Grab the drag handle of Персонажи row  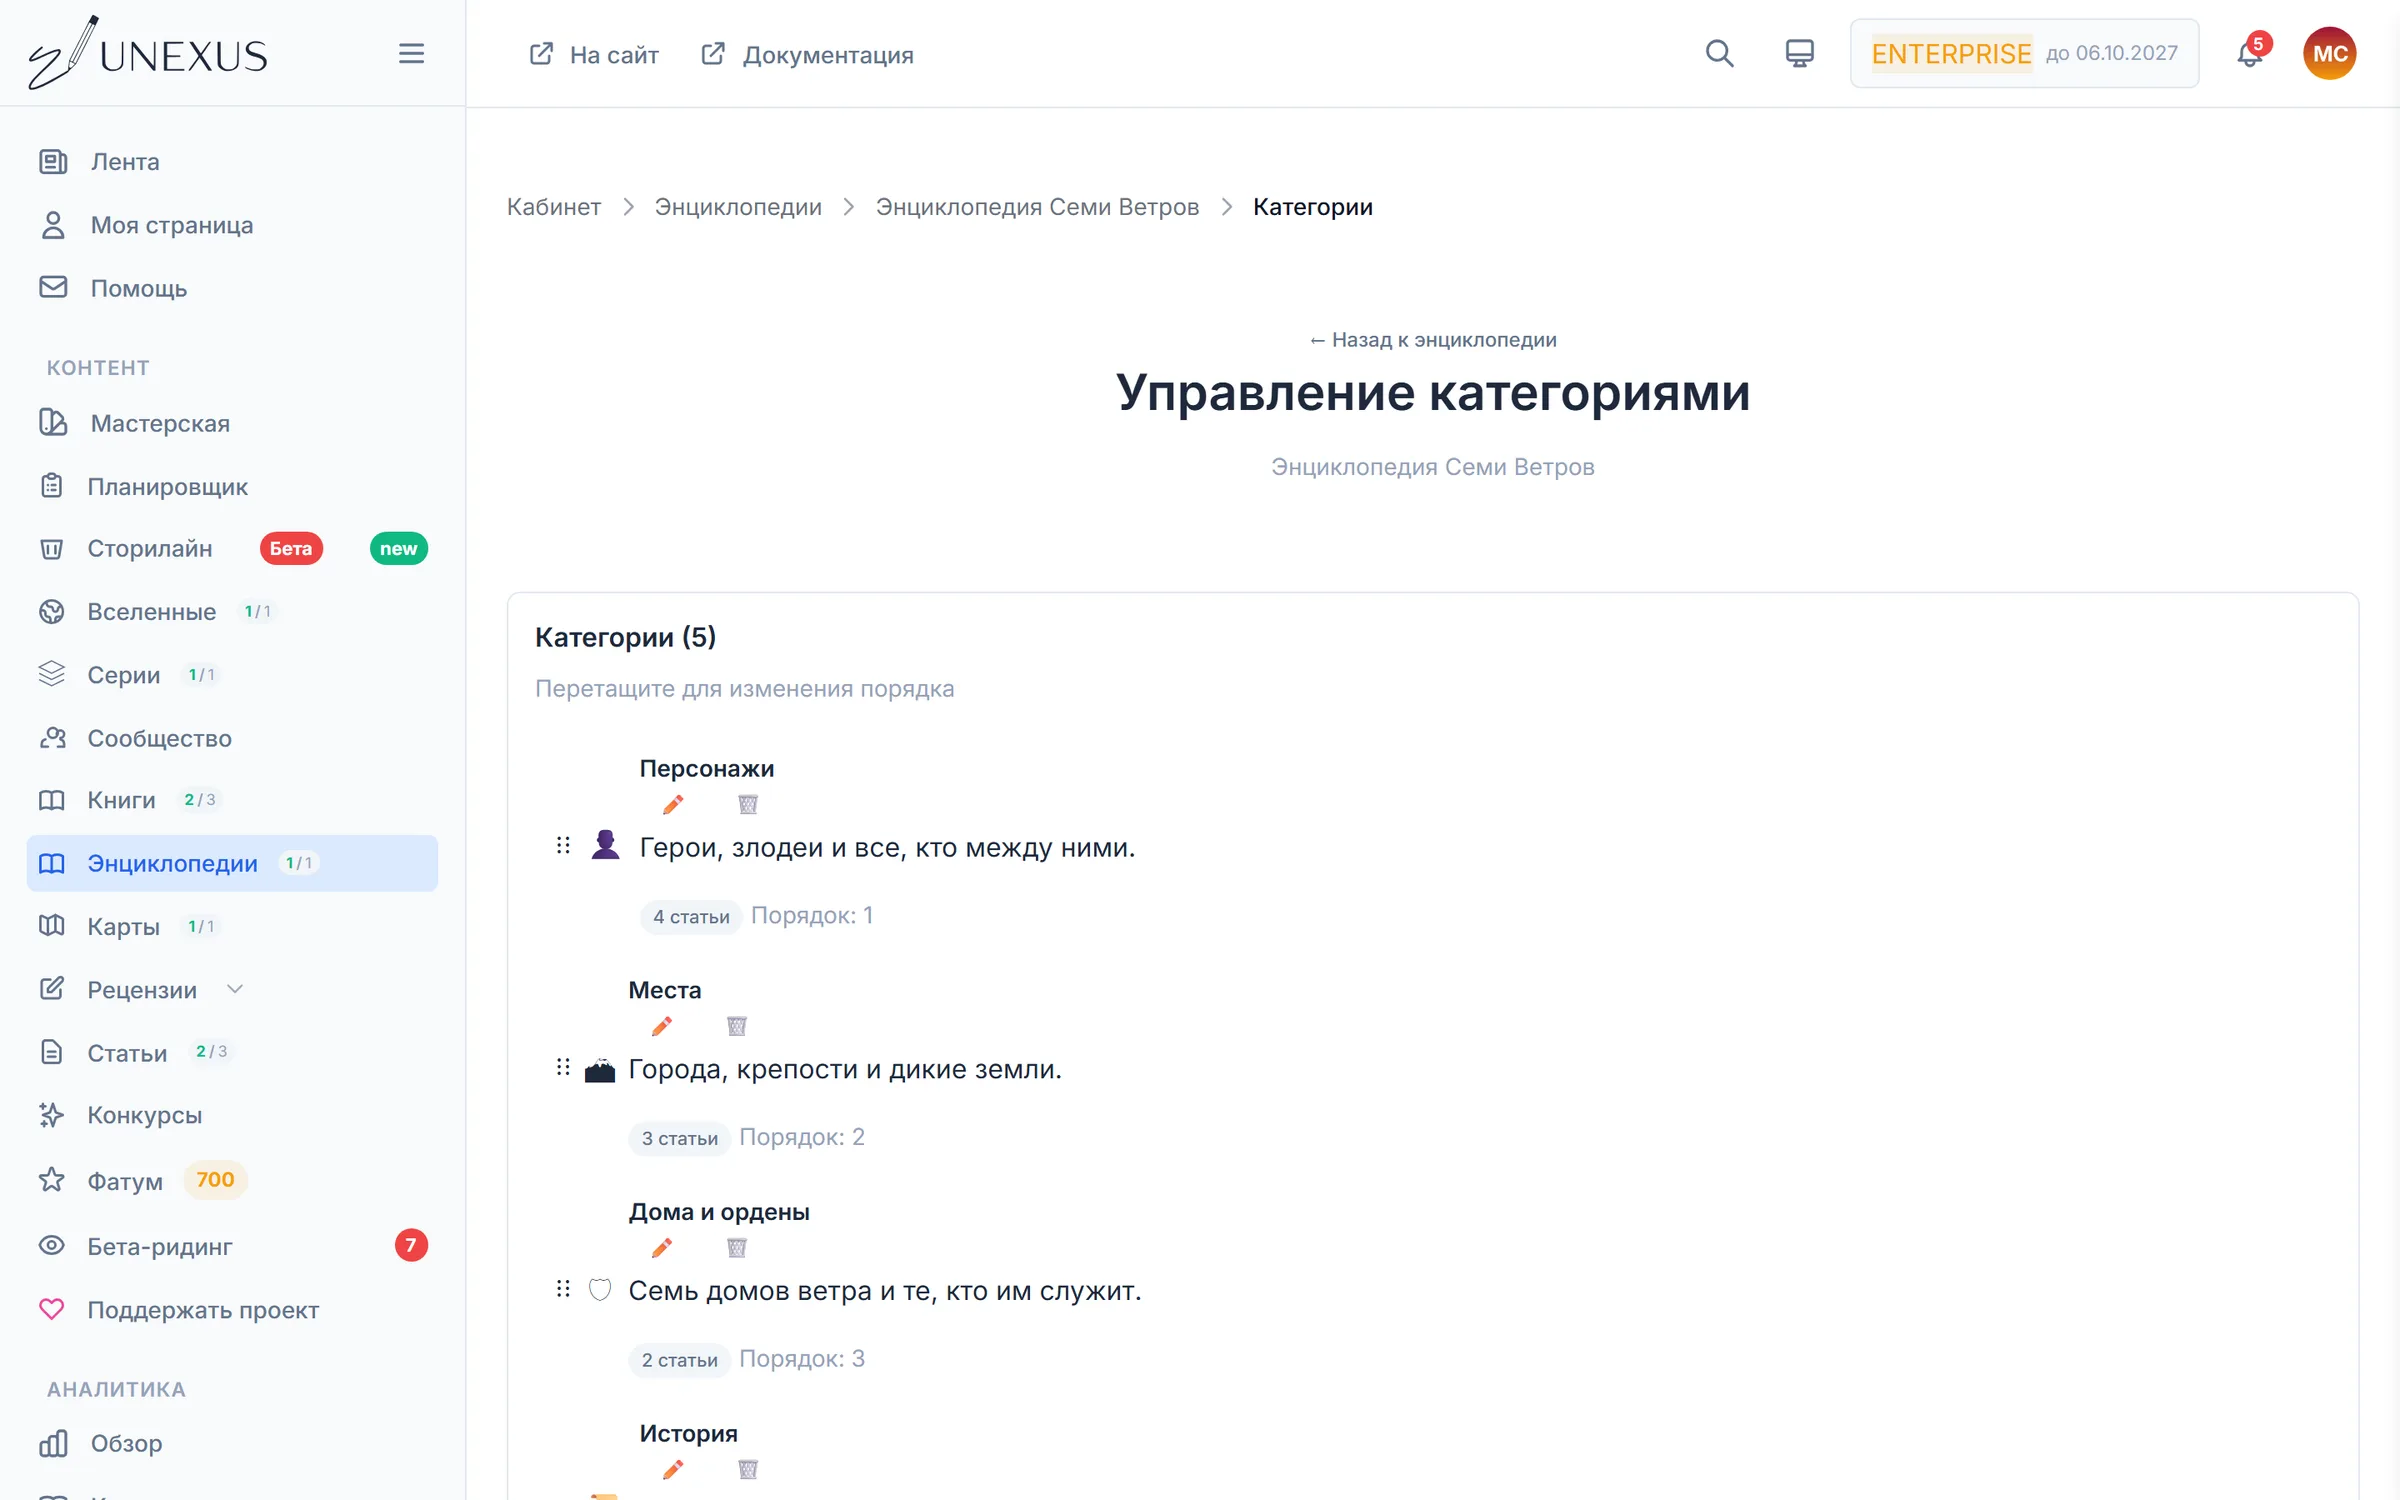[x=563, y=846]
